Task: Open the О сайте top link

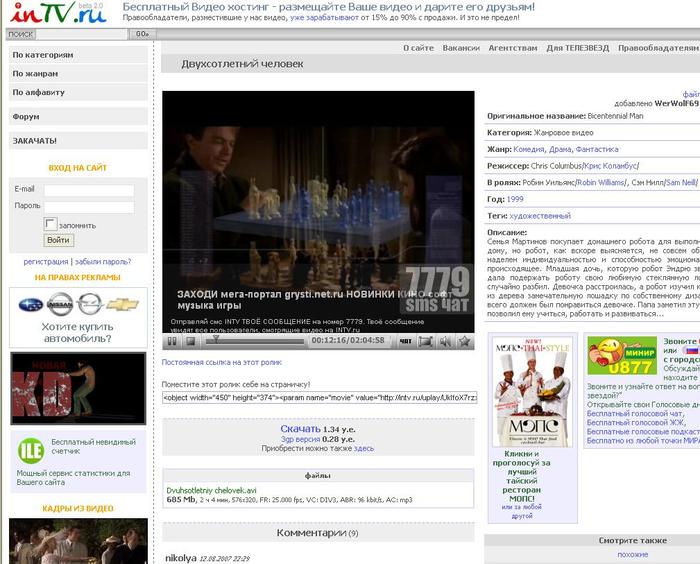Action: coord(418,48)
